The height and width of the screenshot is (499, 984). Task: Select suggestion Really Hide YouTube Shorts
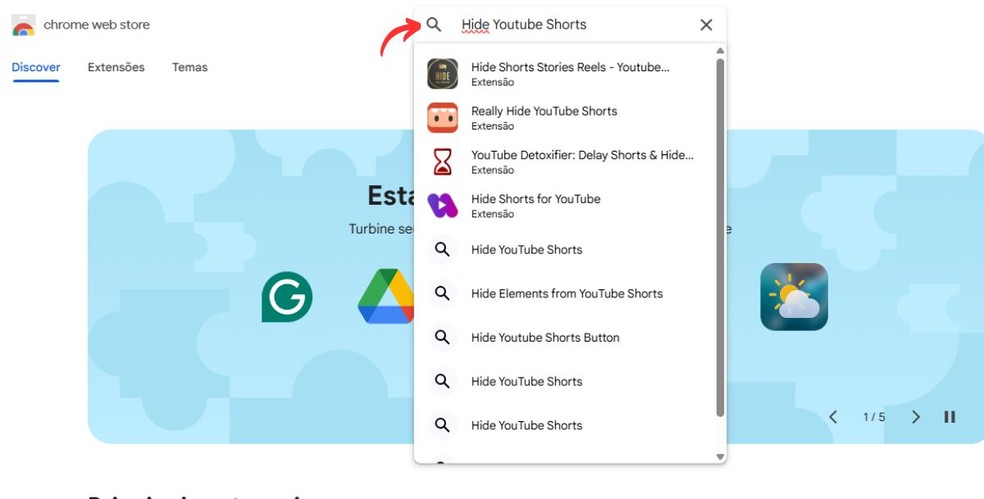pyautogui.click(x=565, y=118)
